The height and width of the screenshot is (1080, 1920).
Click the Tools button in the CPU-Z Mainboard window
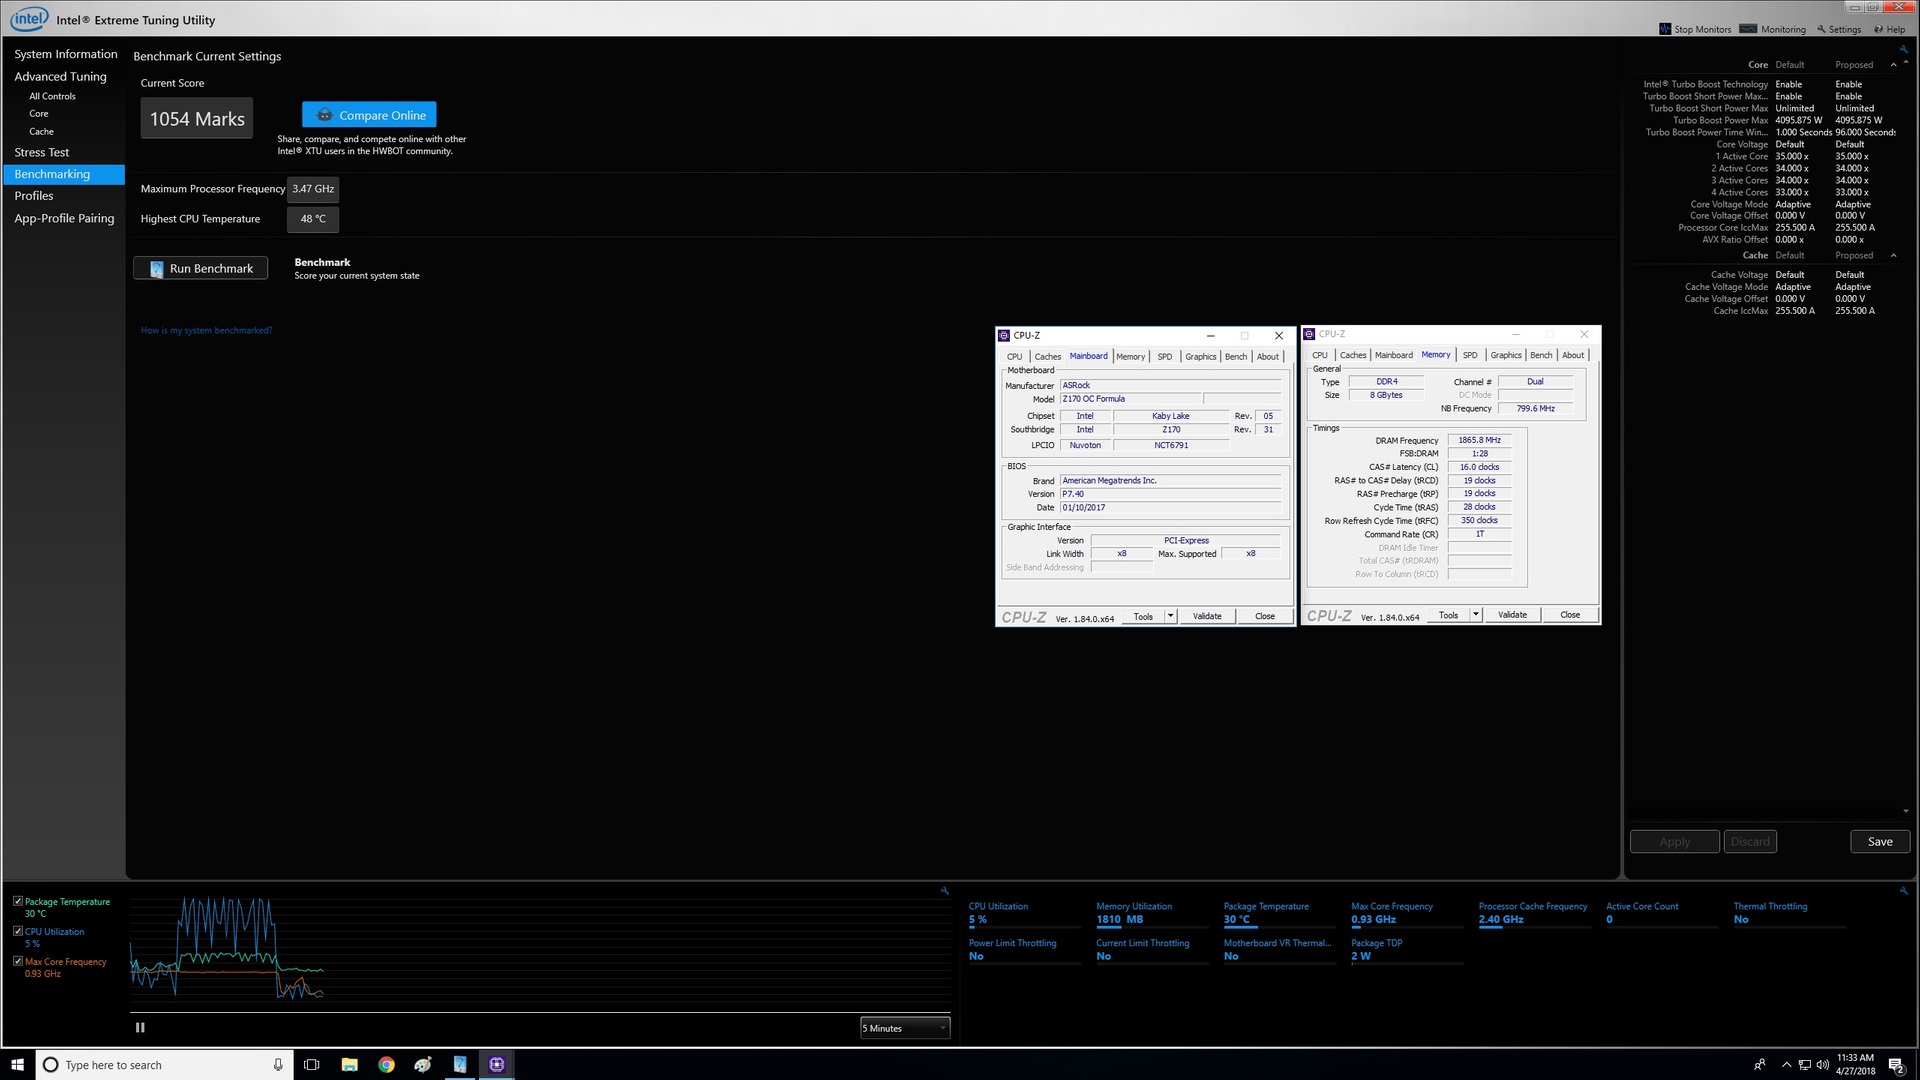click(1143, 616)
